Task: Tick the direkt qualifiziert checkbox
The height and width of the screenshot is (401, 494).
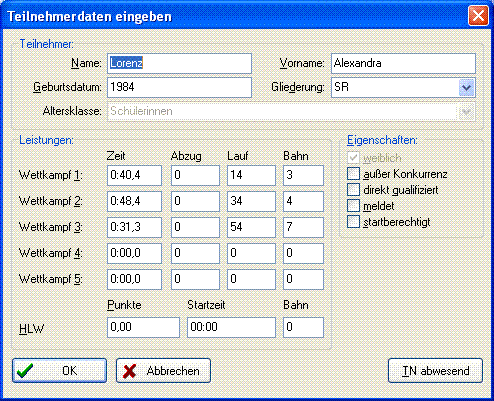Action: 353,190
